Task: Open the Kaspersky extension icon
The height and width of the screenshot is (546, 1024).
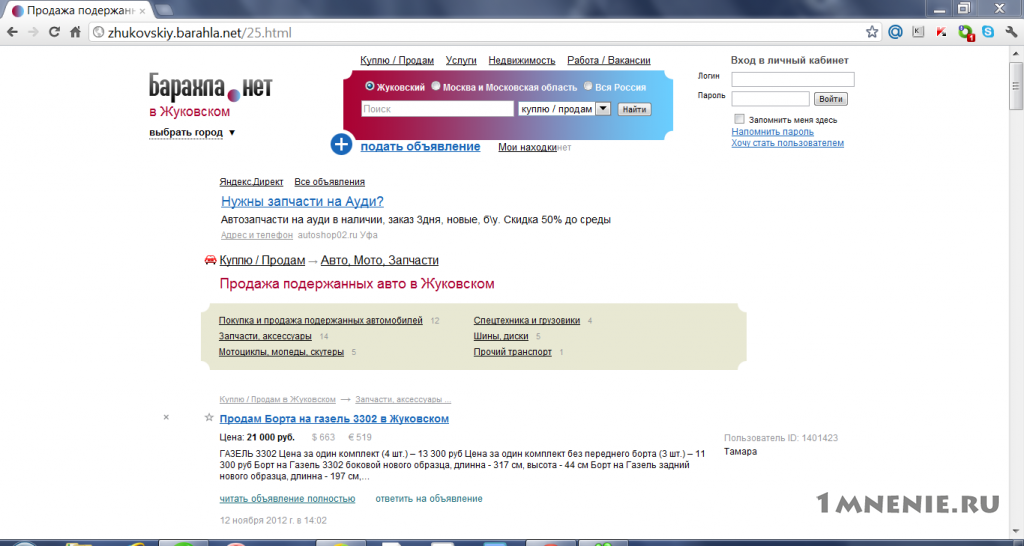Action: (942, 31)
